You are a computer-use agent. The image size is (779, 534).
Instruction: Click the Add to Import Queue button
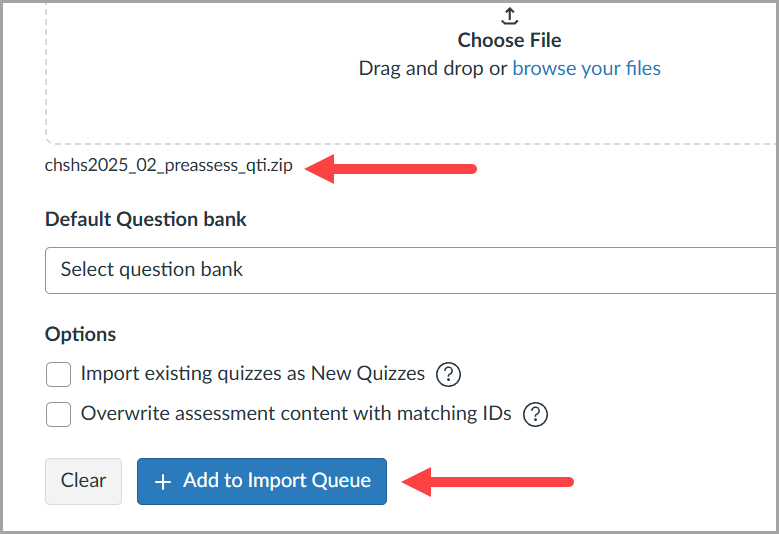(x=261, y=481)
